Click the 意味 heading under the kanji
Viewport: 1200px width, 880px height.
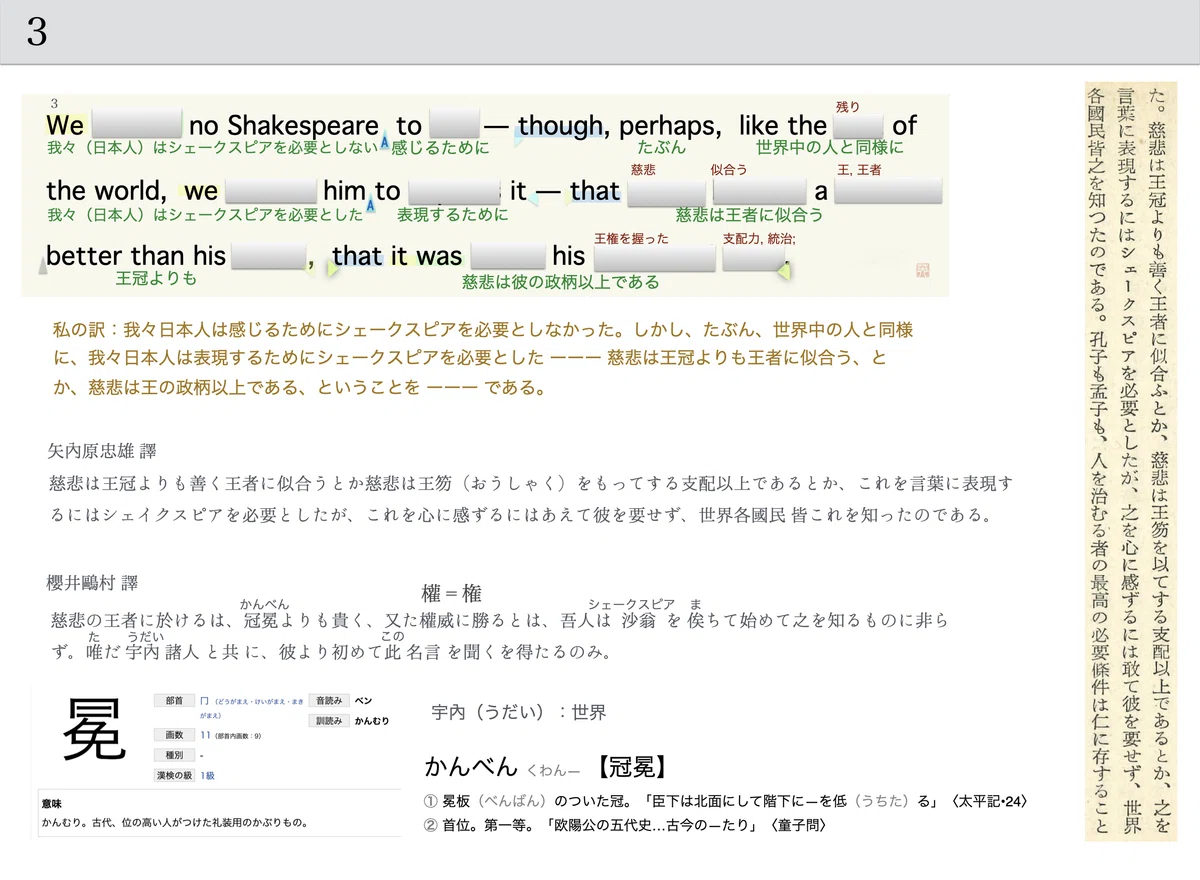(x=51, y=803)
